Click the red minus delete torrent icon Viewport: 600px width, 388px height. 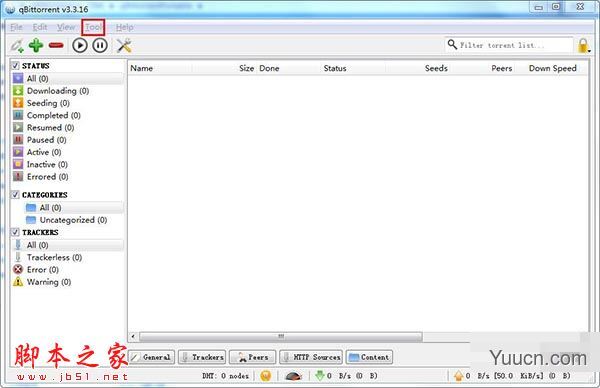56,46
